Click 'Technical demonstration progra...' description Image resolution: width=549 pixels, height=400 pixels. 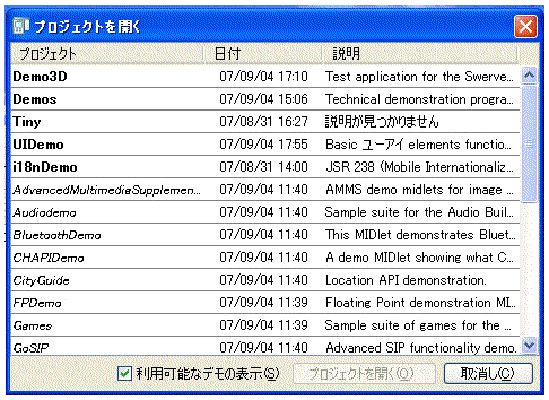pos(419,99)
